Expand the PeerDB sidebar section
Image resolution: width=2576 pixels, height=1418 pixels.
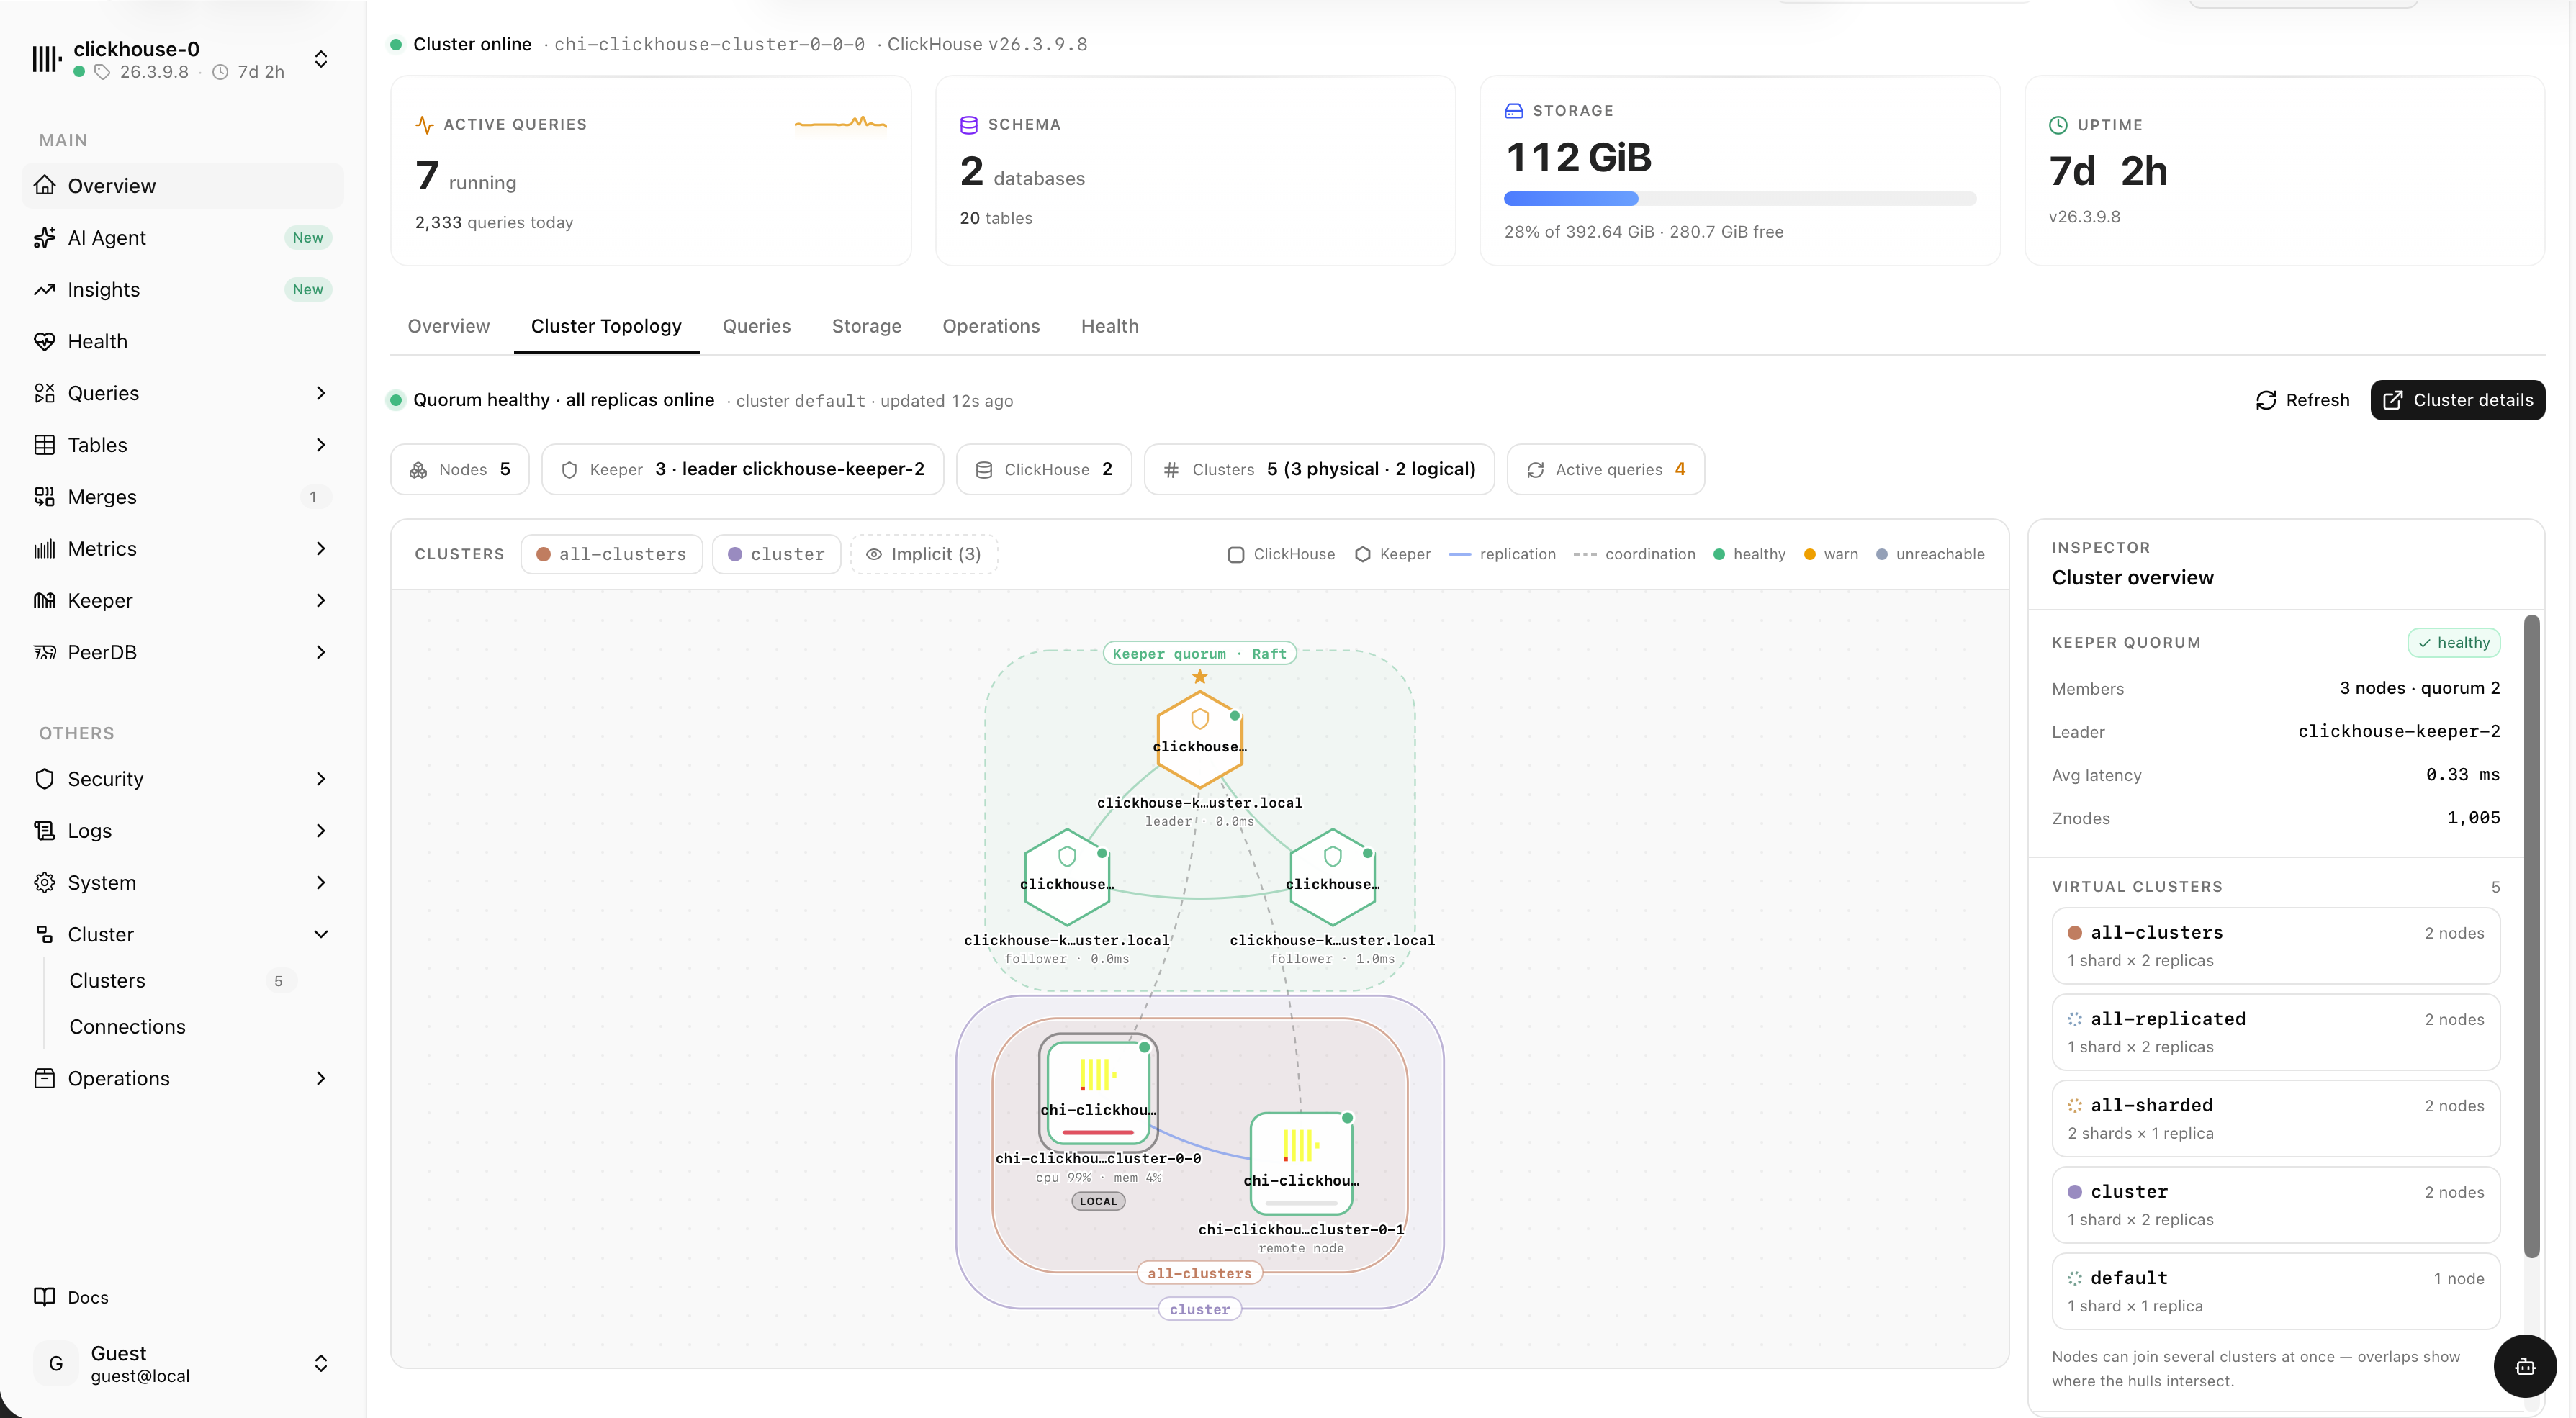321,653
